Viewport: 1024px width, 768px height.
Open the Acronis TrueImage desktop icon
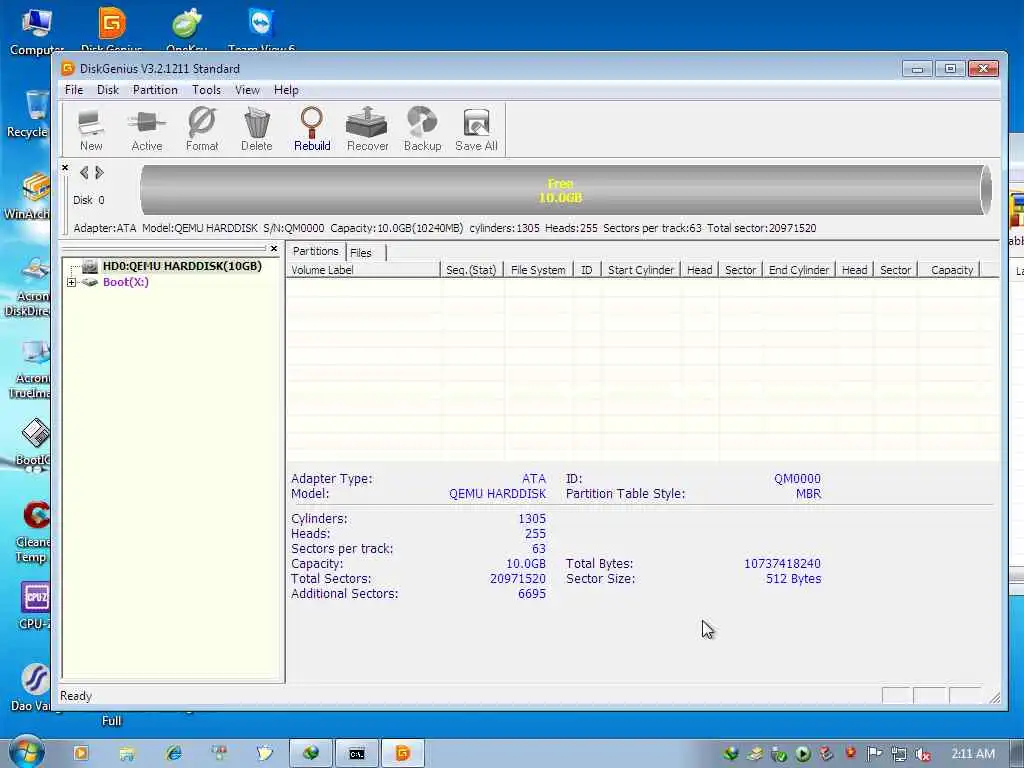coord(36,353)
